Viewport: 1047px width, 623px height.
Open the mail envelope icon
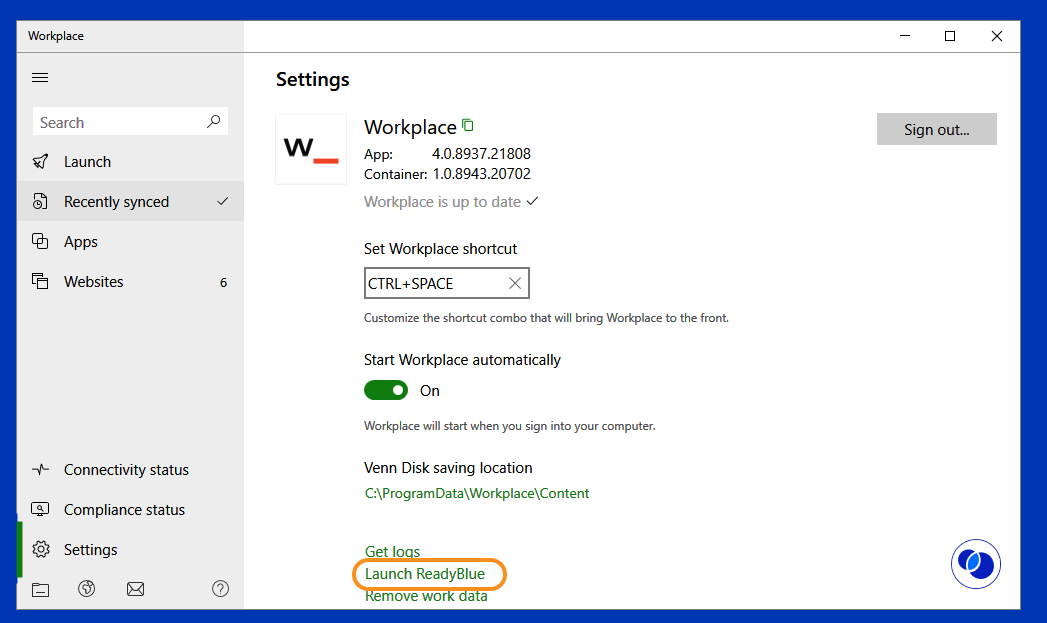[136, 589]
